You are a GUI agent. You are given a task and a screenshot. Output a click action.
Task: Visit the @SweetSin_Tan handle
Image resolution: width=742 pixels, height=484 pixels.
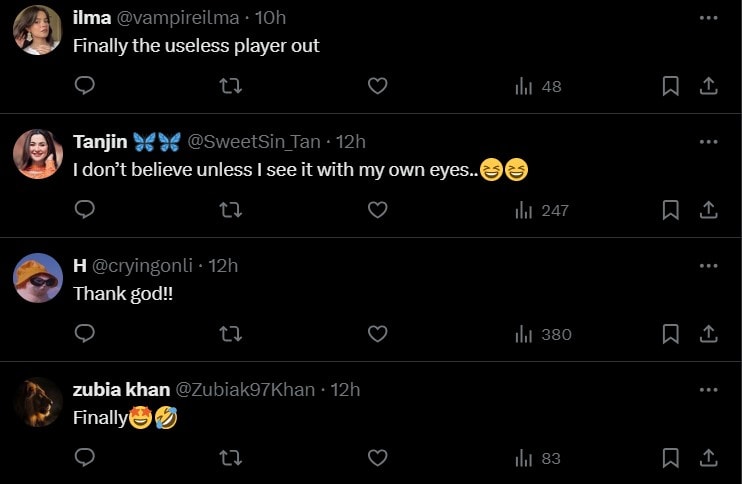[253, 142]
